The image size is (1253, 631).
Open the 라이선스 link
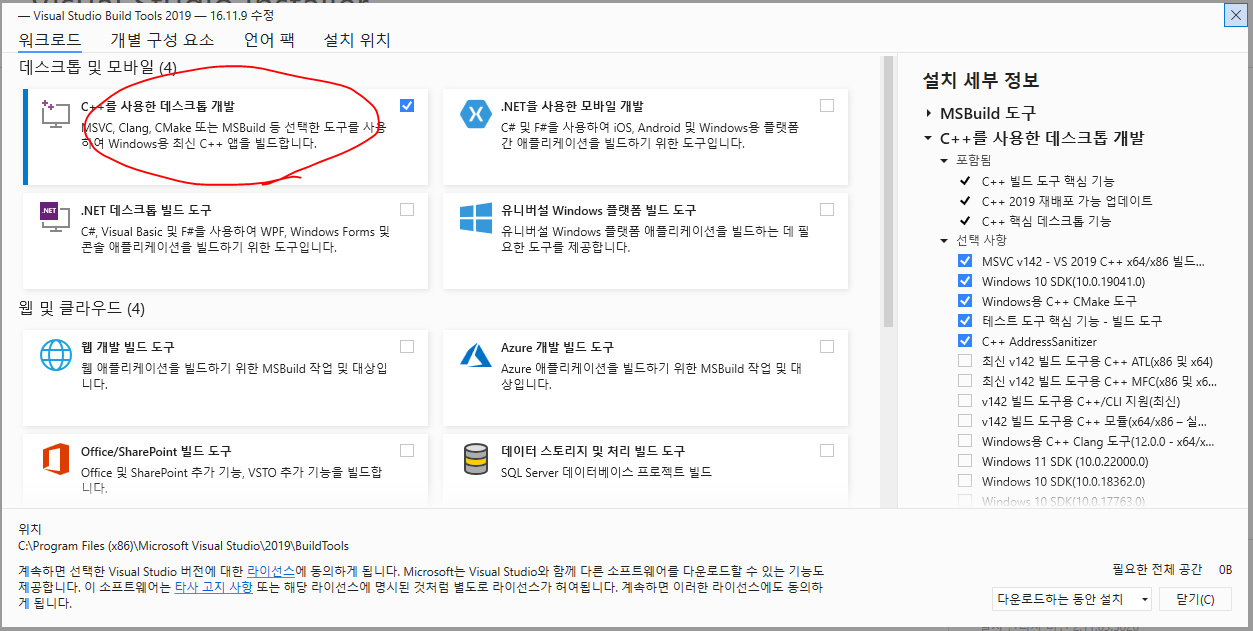coord(272,570)
